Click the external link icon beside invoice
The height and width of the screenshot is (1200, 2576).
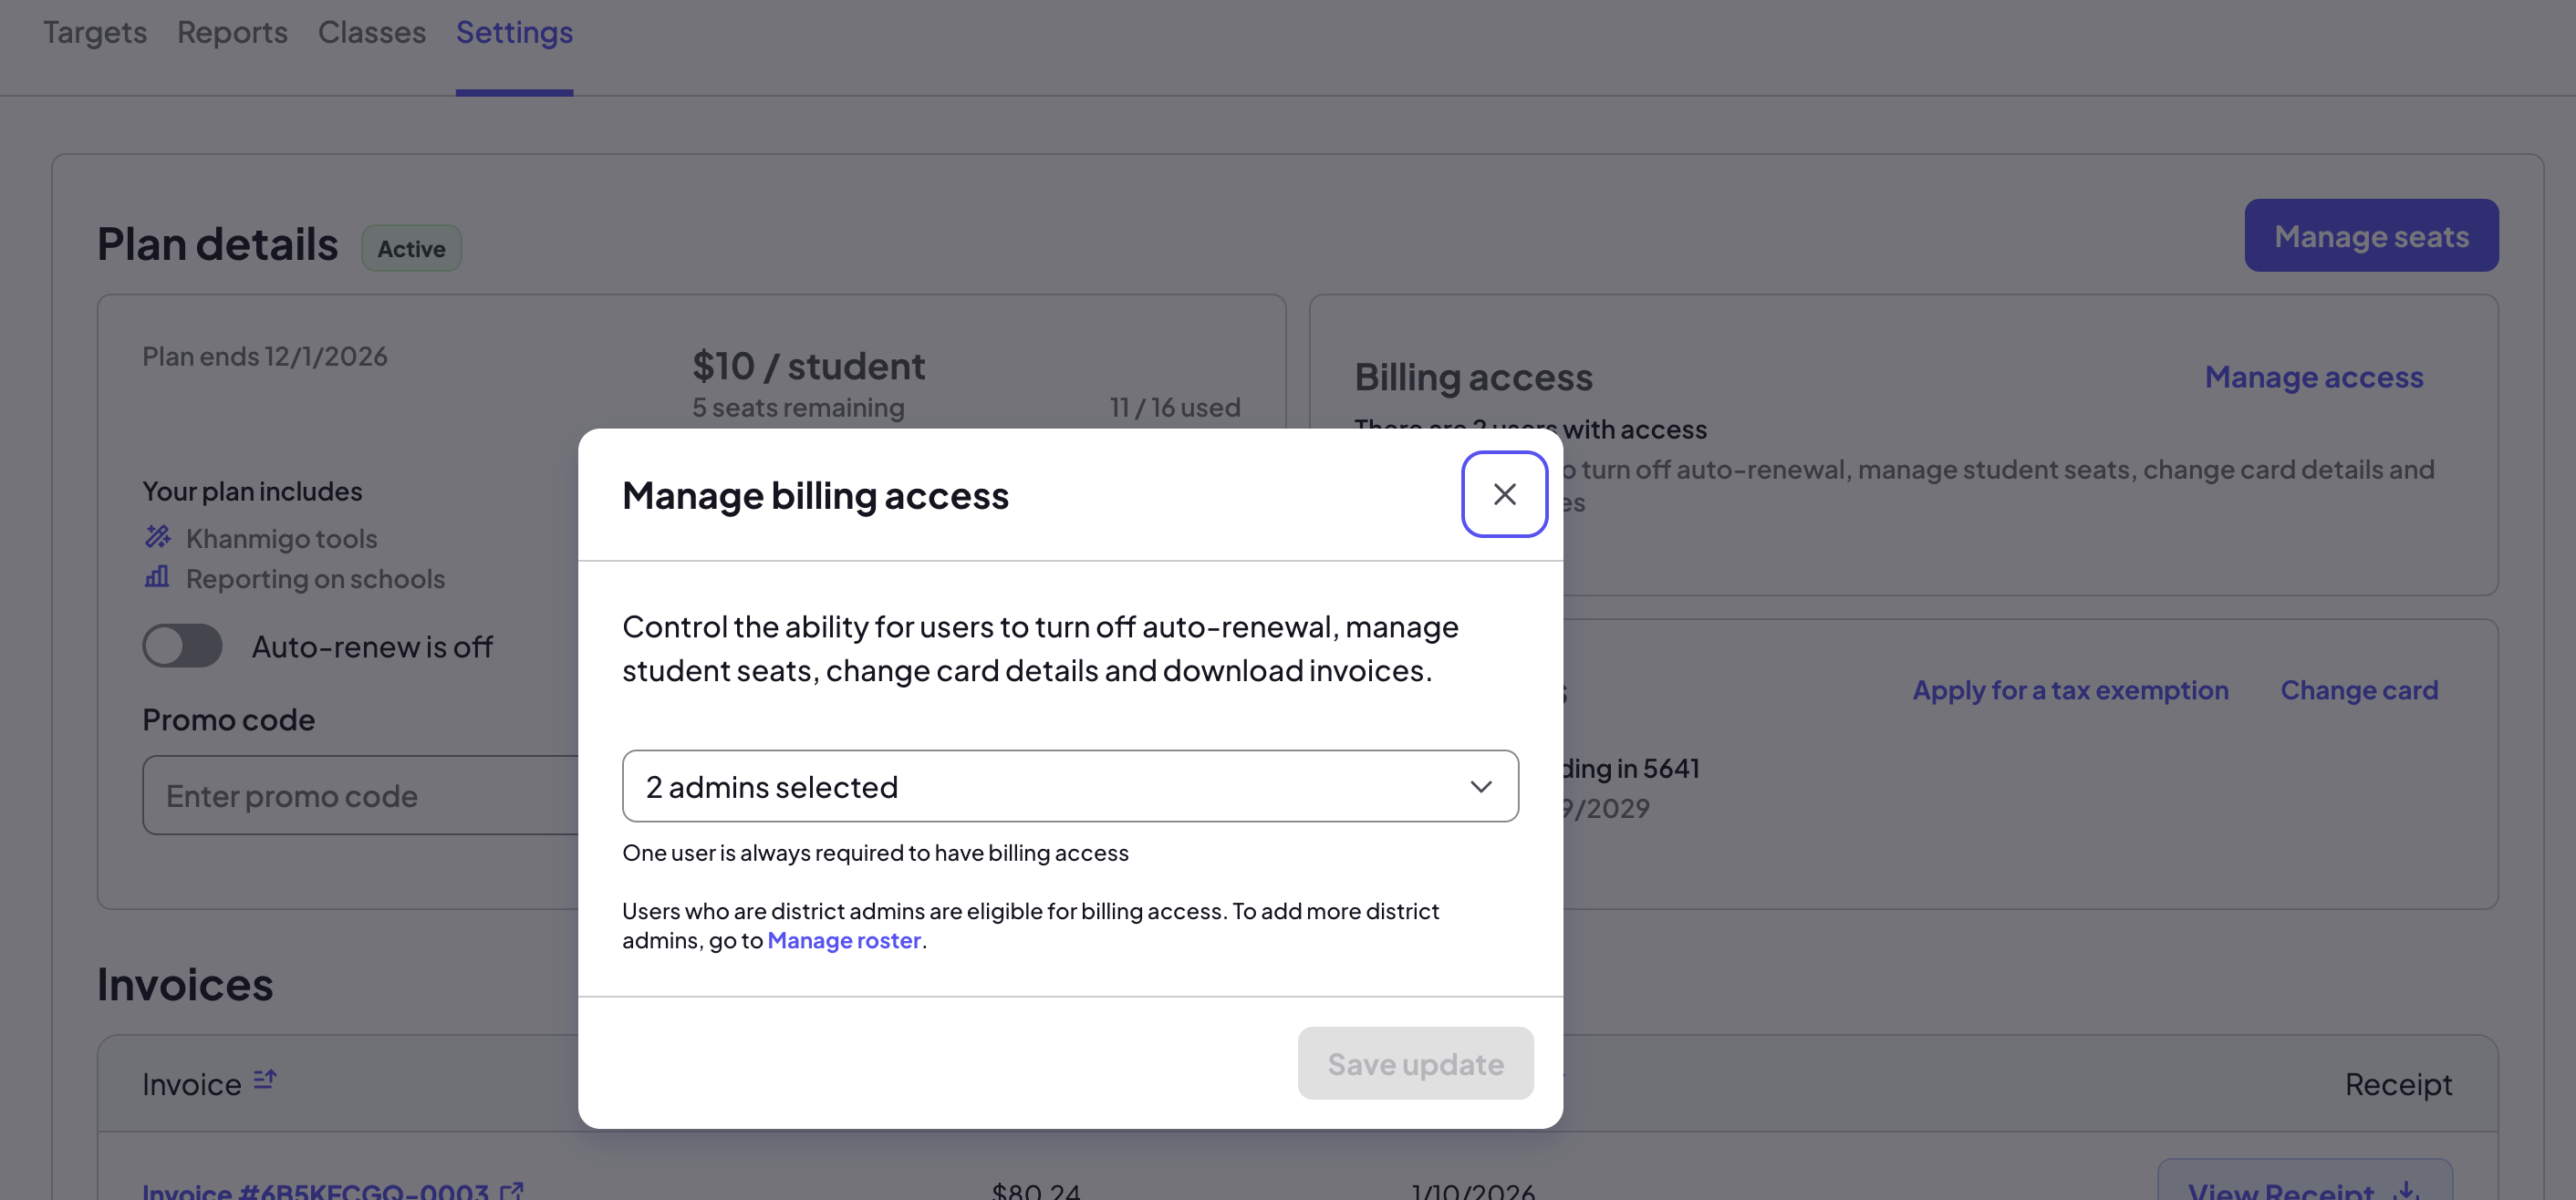pos(512,1190)
